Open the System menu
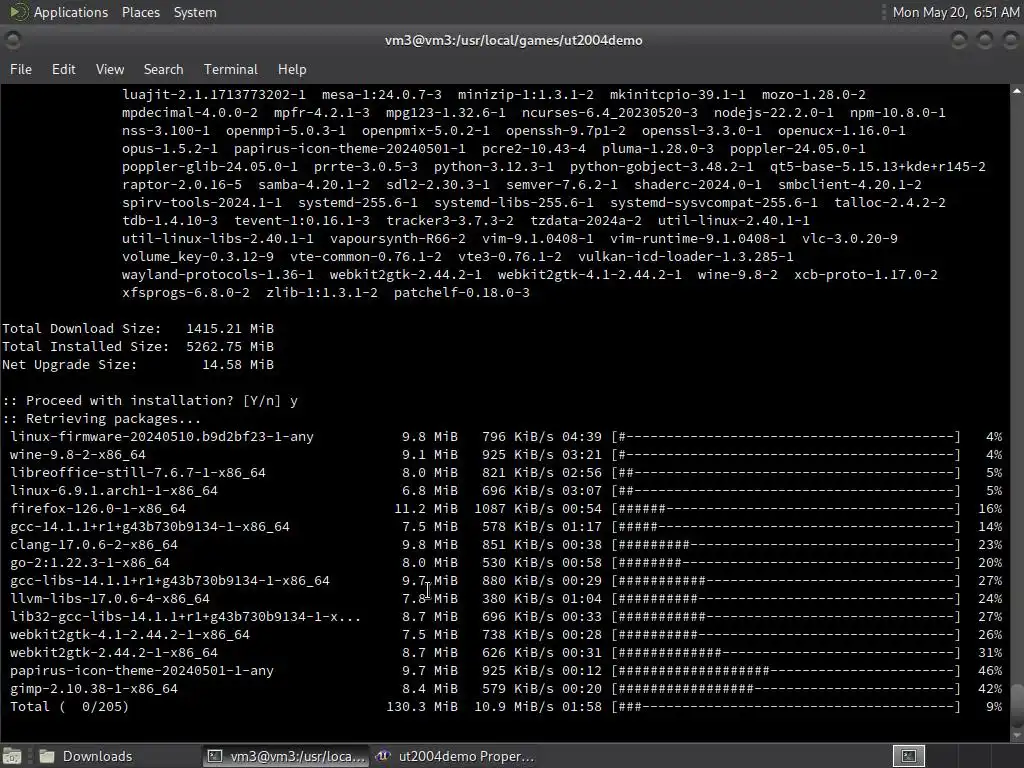Screen dimensions: 1024x768 [x=195, y=12]
